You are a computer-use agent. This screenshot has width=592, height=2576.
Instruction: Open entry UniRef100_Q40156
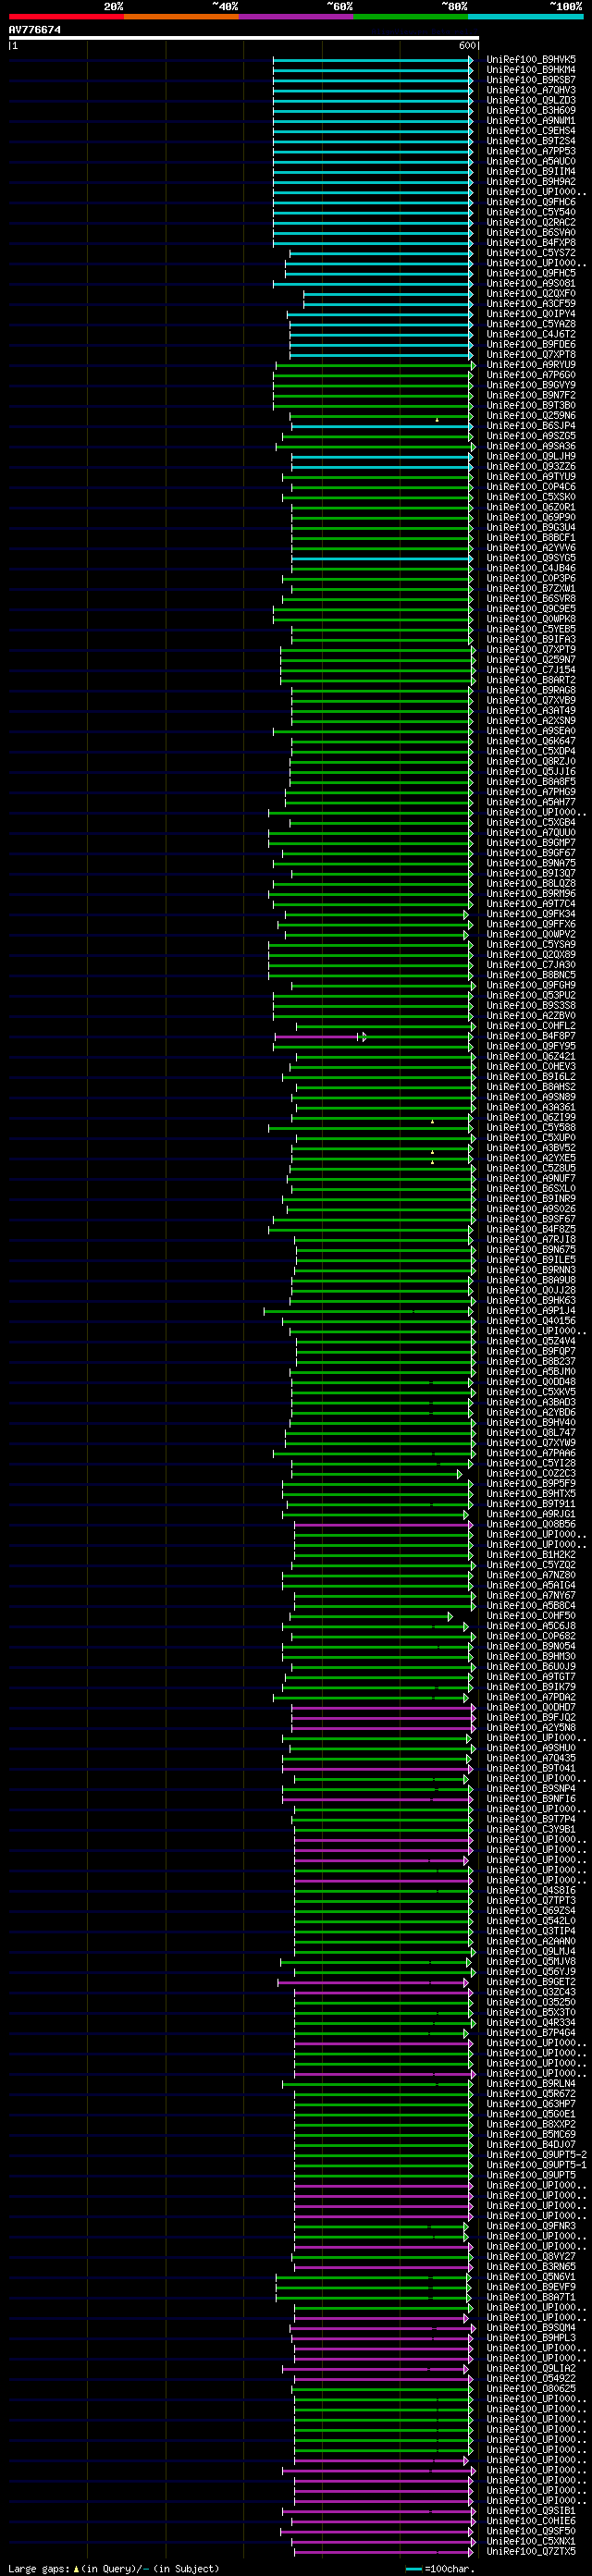point(531,1320)
